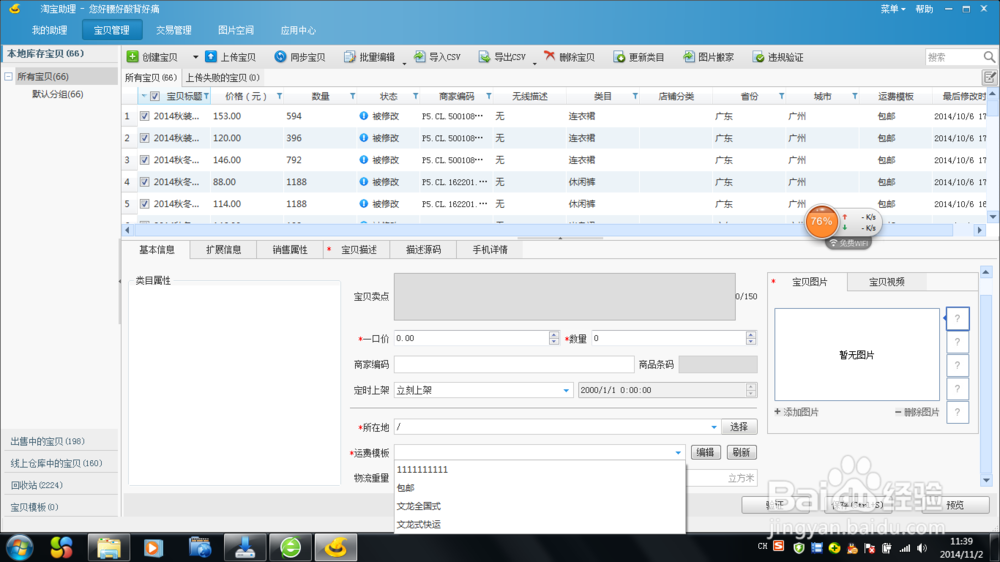Screen dimensions: 1000x562
Task: Switch to the 扩展信息 tab
Action: click(223, 249)
